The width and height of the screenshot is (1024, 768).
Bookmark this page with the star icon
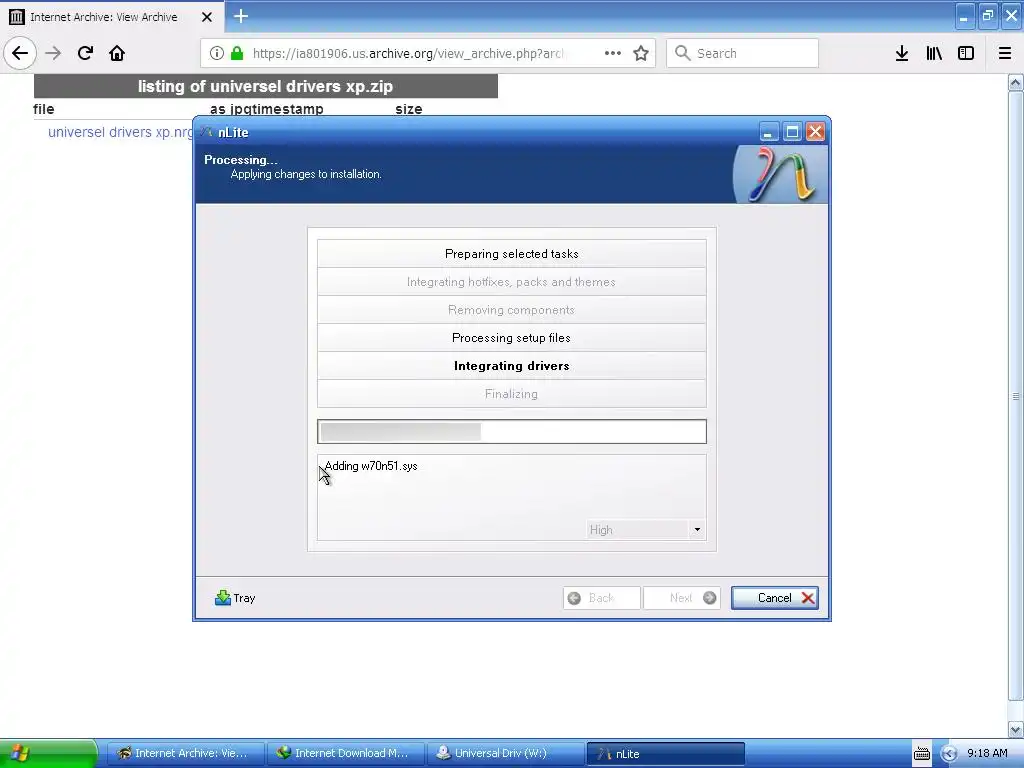[x=641, y=53]
